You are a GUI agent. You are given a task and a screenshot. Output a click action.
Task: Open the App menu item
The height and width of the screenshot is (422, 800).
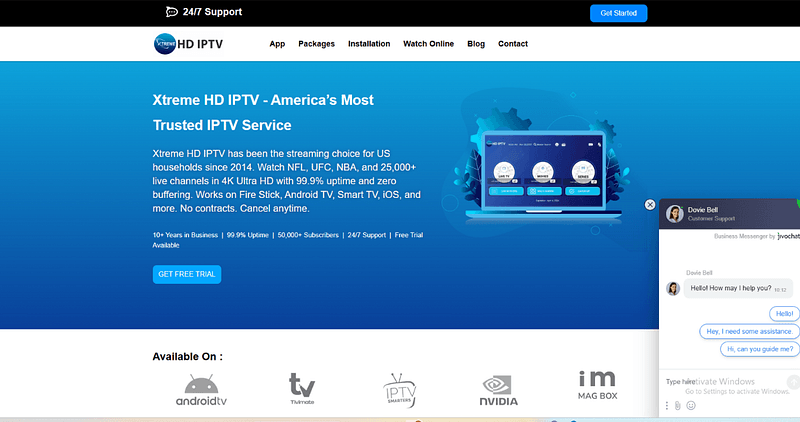[277, 44]
